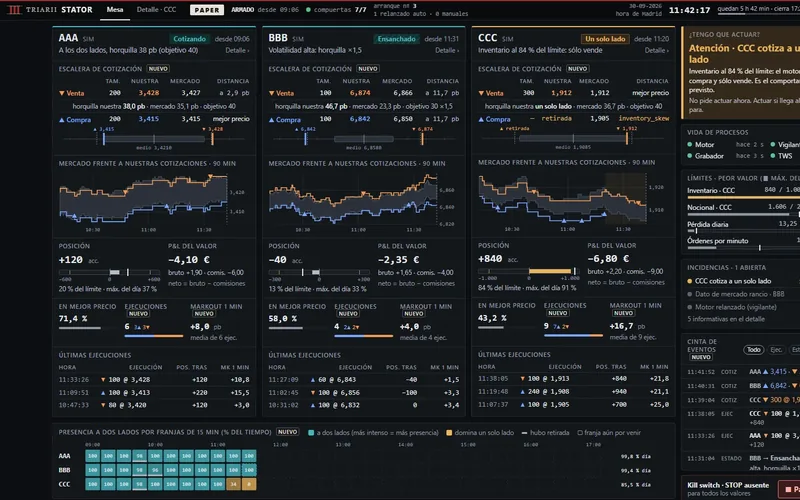Click the Un solo lado badge on CCC
The image size is (800, 500).
605,39
